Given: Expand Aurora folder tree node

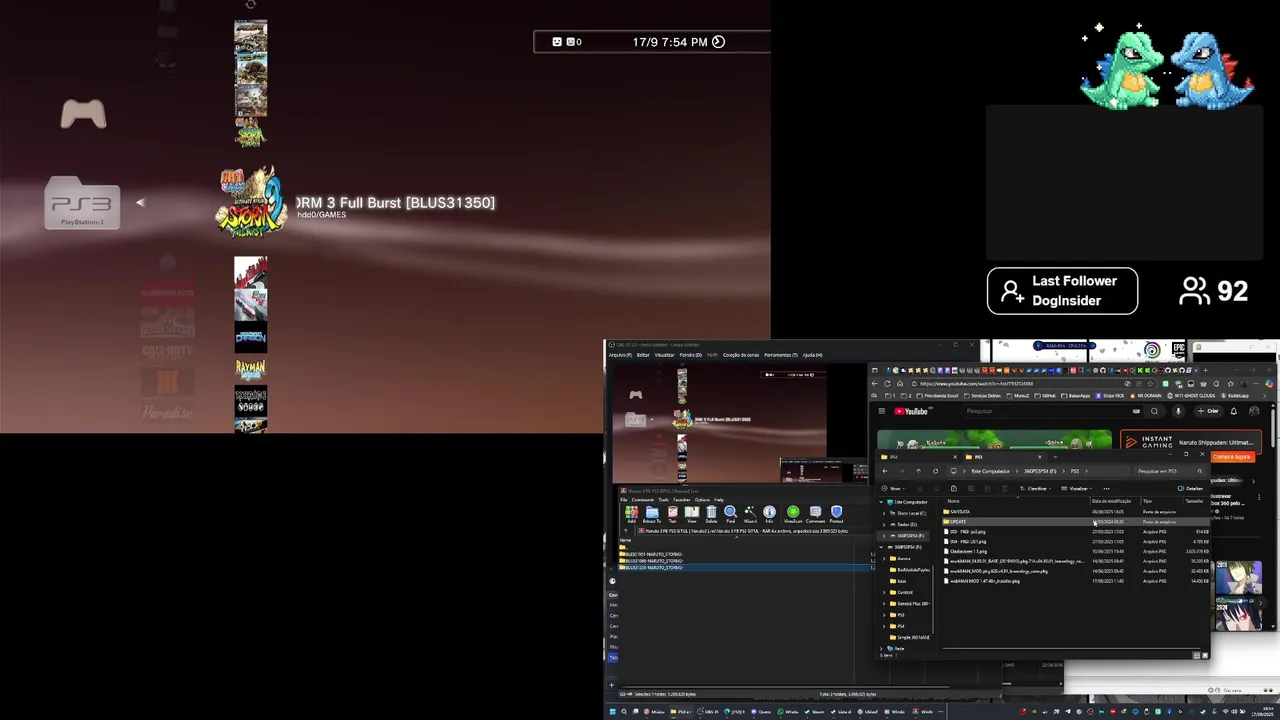Looking at the screenshot, I should pos(884,558).
